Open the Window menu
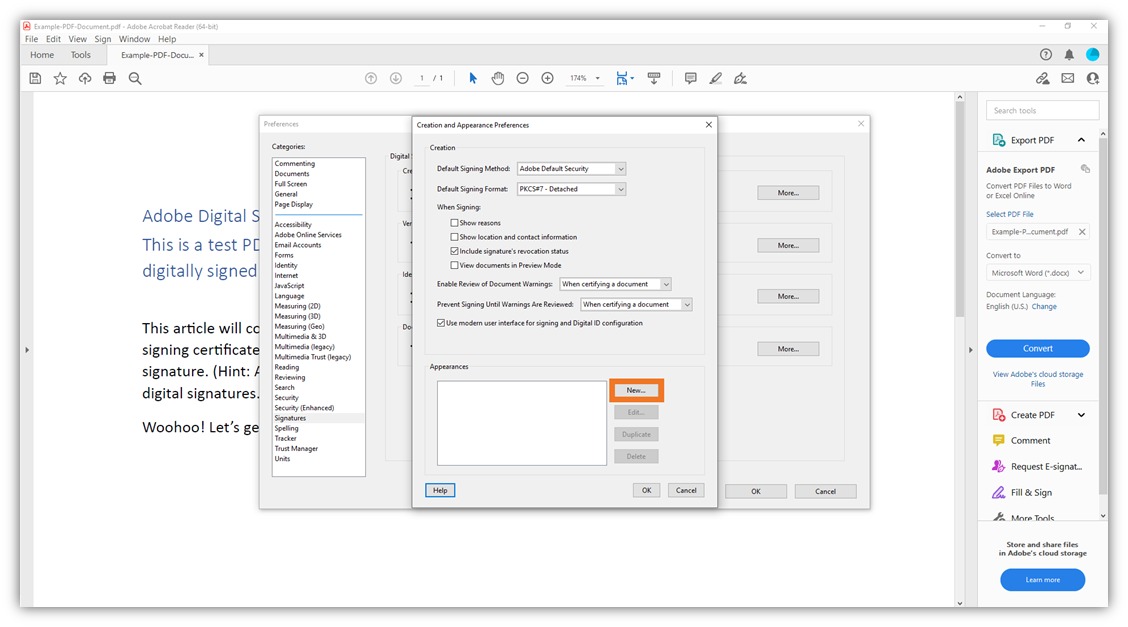The height and width of the screenshot is (627, 1128). tap(135, 39)
